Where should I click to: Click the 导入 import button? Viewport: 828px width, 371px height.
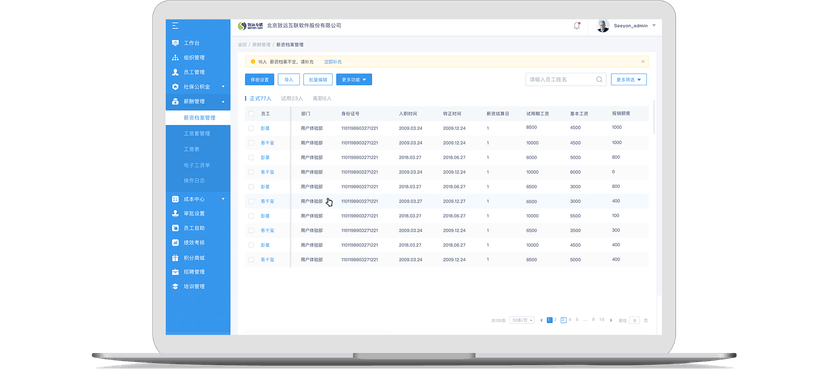click(289, 80)
